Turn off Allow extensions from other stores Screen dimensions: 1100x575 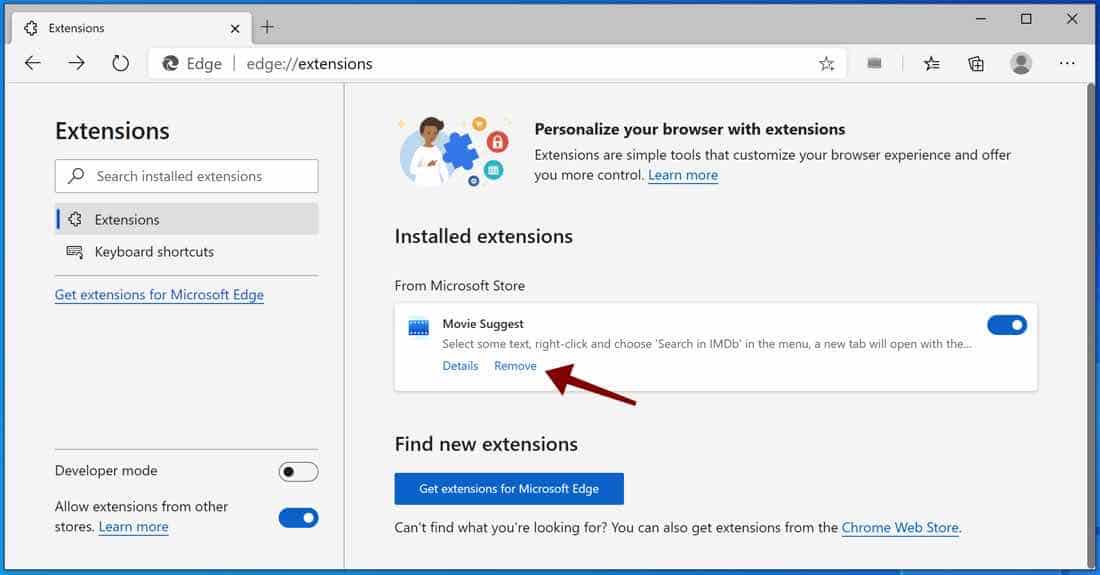point(298,518)
